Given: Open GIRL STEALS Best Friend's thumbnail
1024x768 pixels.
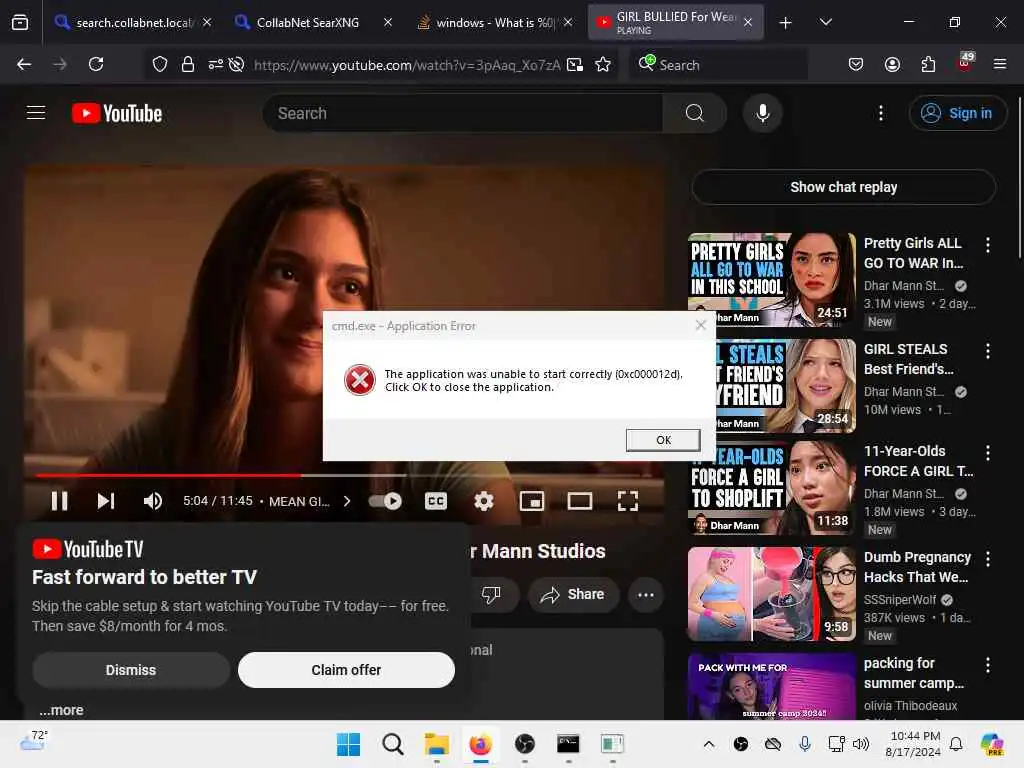Looking at the screenshot, I should pyautogui.click(x=771, y=385).
